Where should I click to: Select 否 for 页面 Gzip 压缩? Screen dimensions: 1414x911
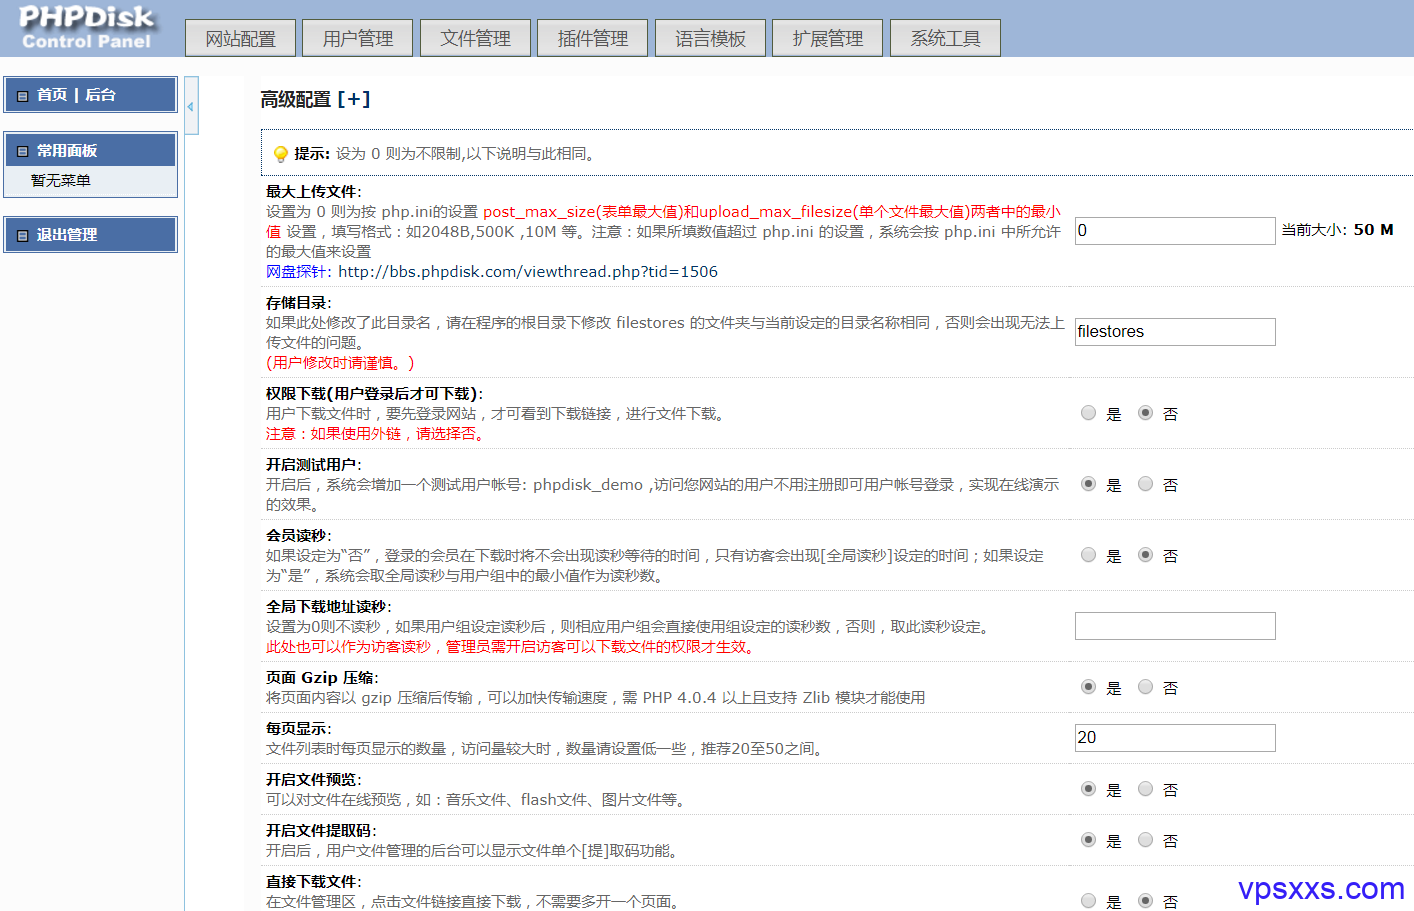click(x=1145, y=687)
